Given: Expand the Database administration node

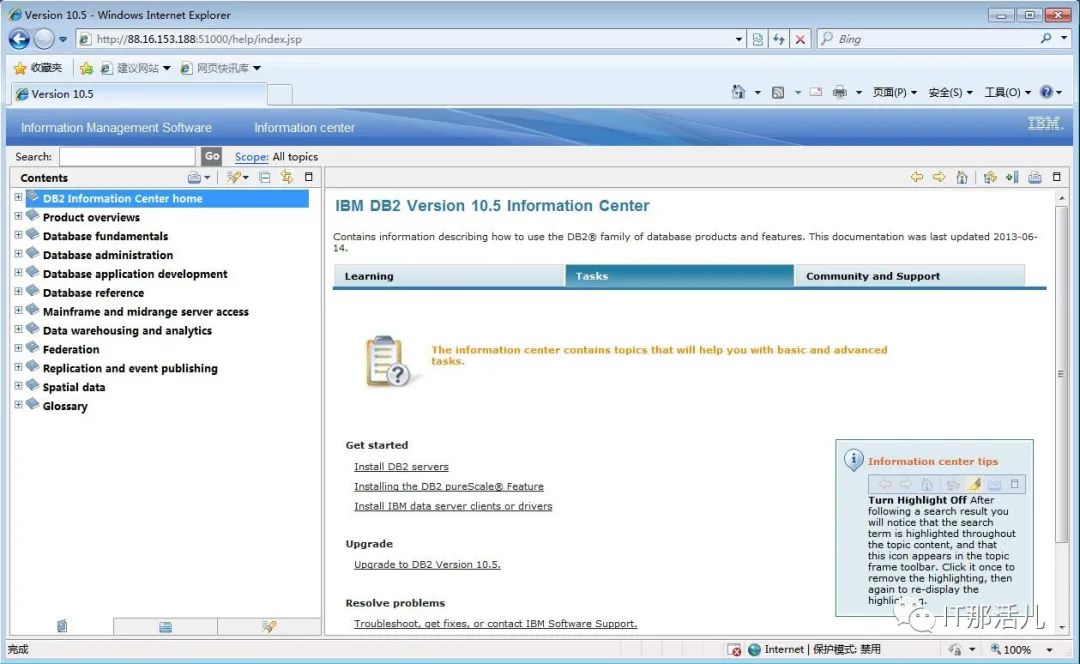Looking at the screenshot, I should point(19,253).
